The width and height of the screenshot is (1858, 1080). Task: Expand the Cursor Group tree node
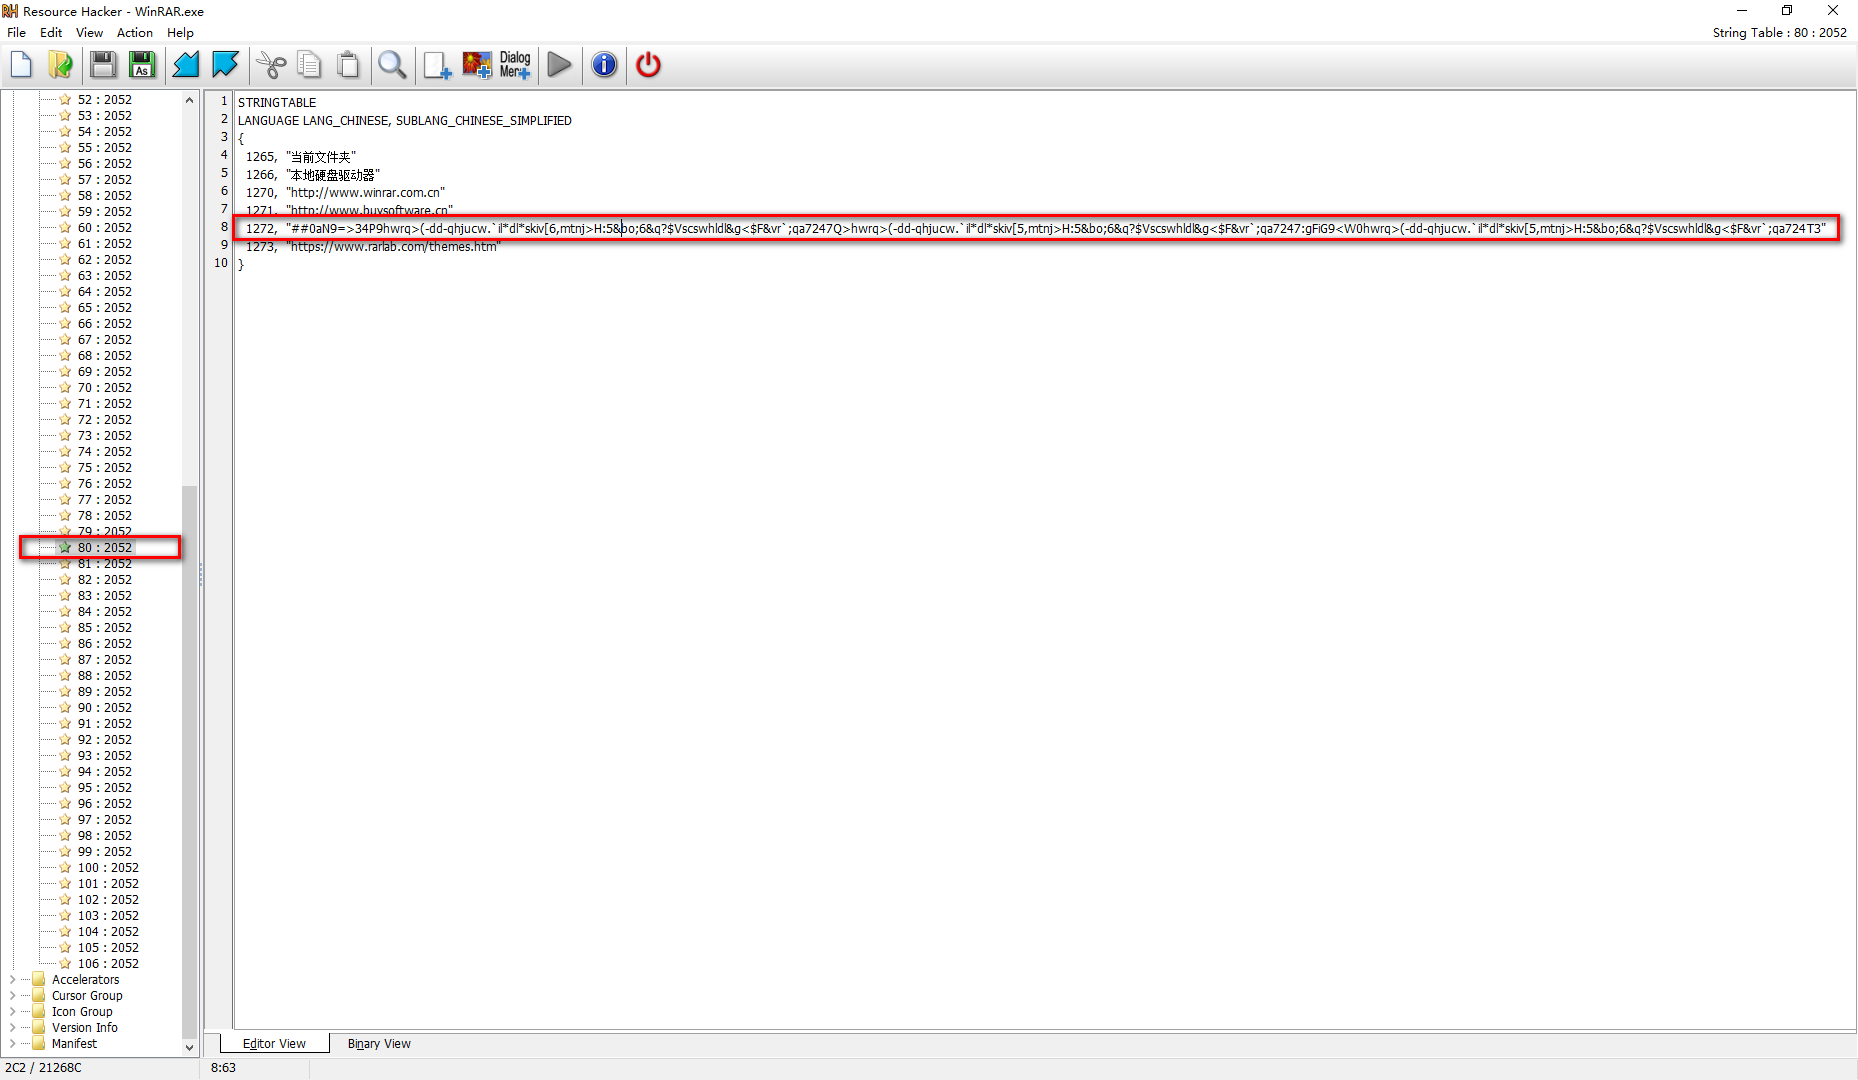(12, 995)
